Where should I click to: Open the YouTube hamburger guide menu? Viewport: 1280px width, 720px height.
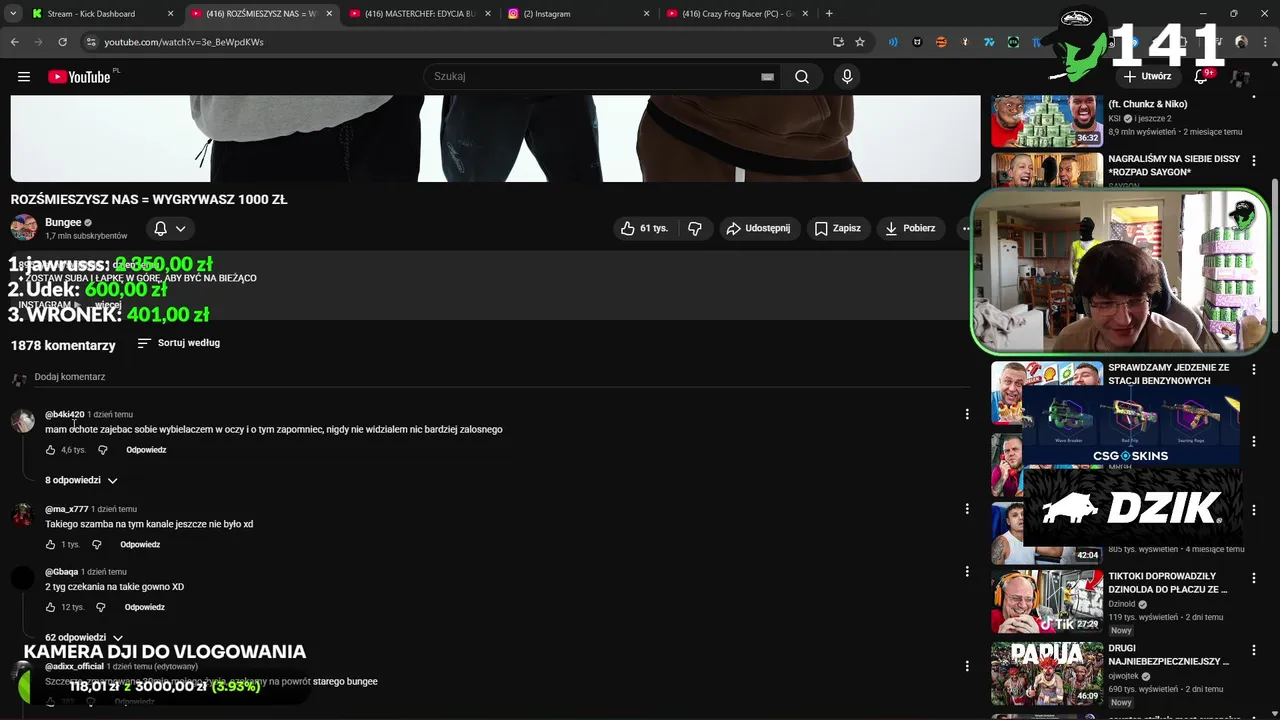[x=24, y=77]
